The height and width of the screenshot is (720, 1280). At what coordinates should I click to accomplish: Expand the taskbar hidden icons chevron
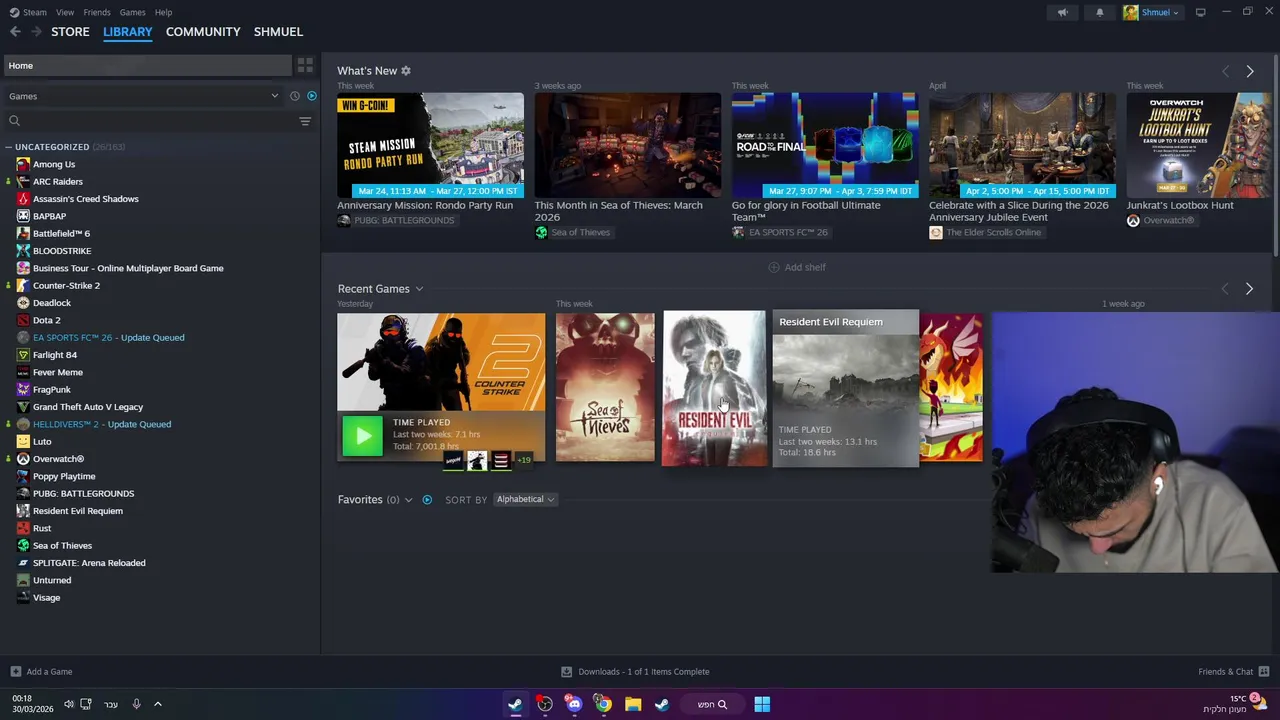[158, 704]
